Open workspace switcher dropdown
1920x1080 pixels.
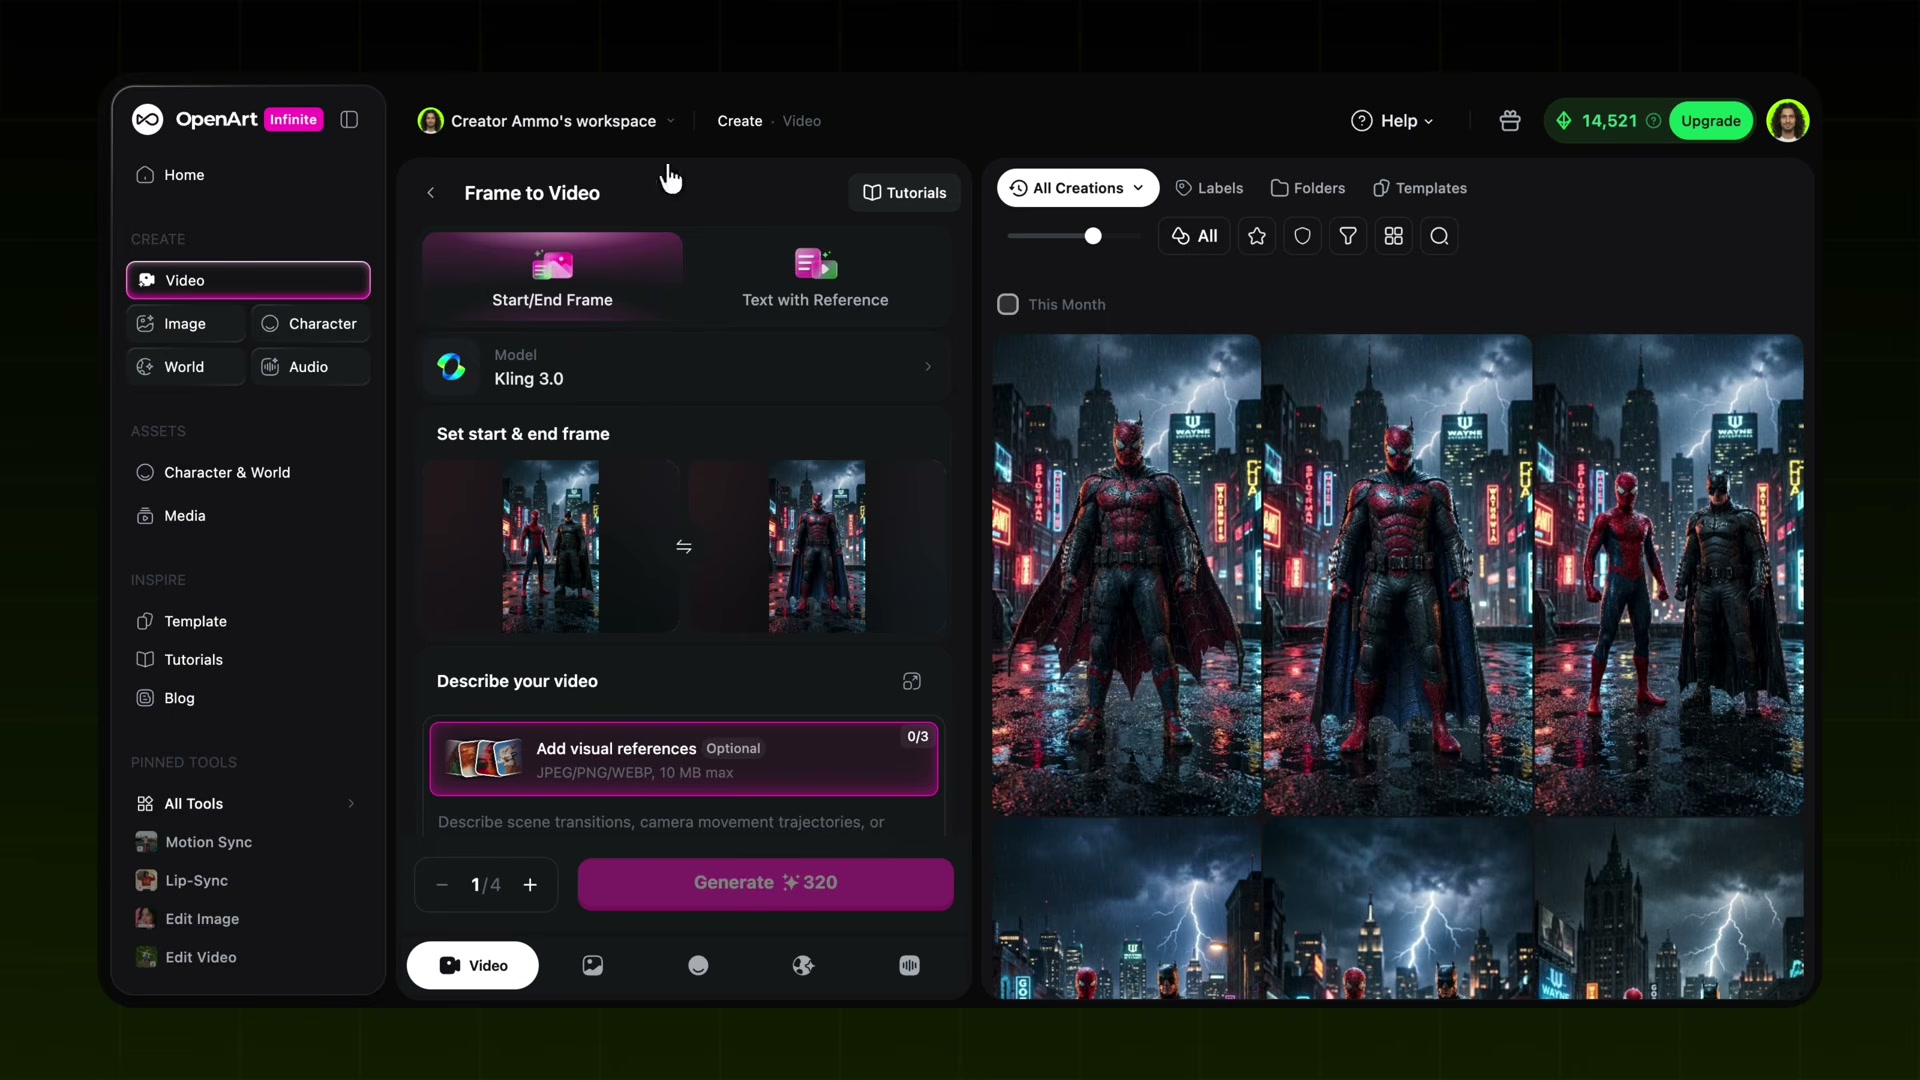point(547,121)
